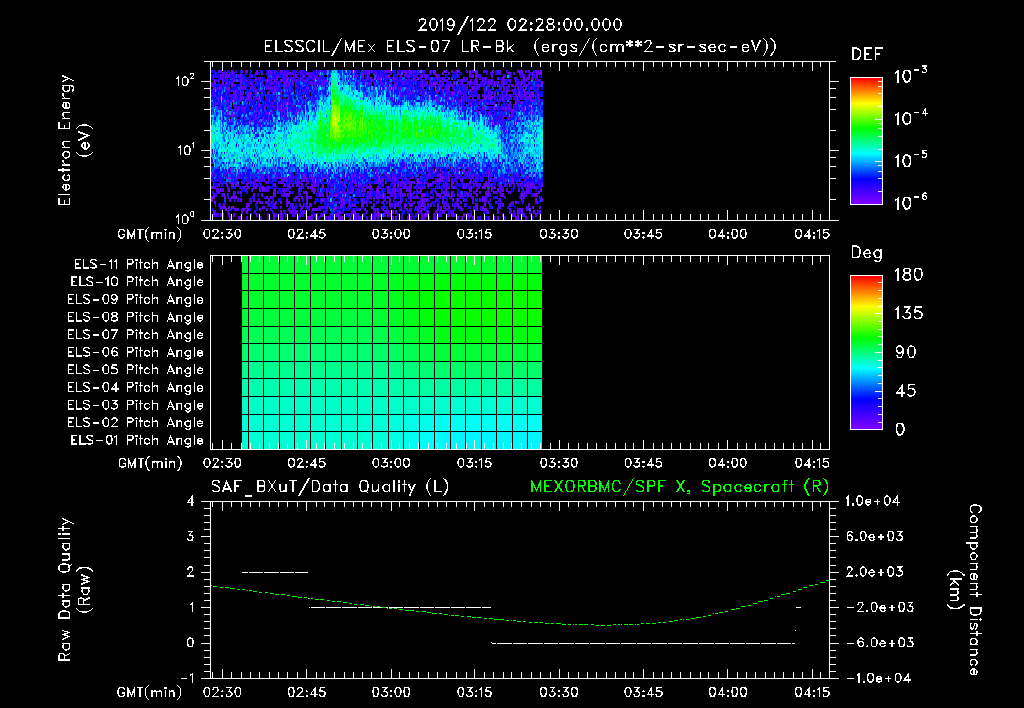The image size is (1024, 708).
Task: Select the ELS-04 Pitch Angle row label
Action: 135,388
